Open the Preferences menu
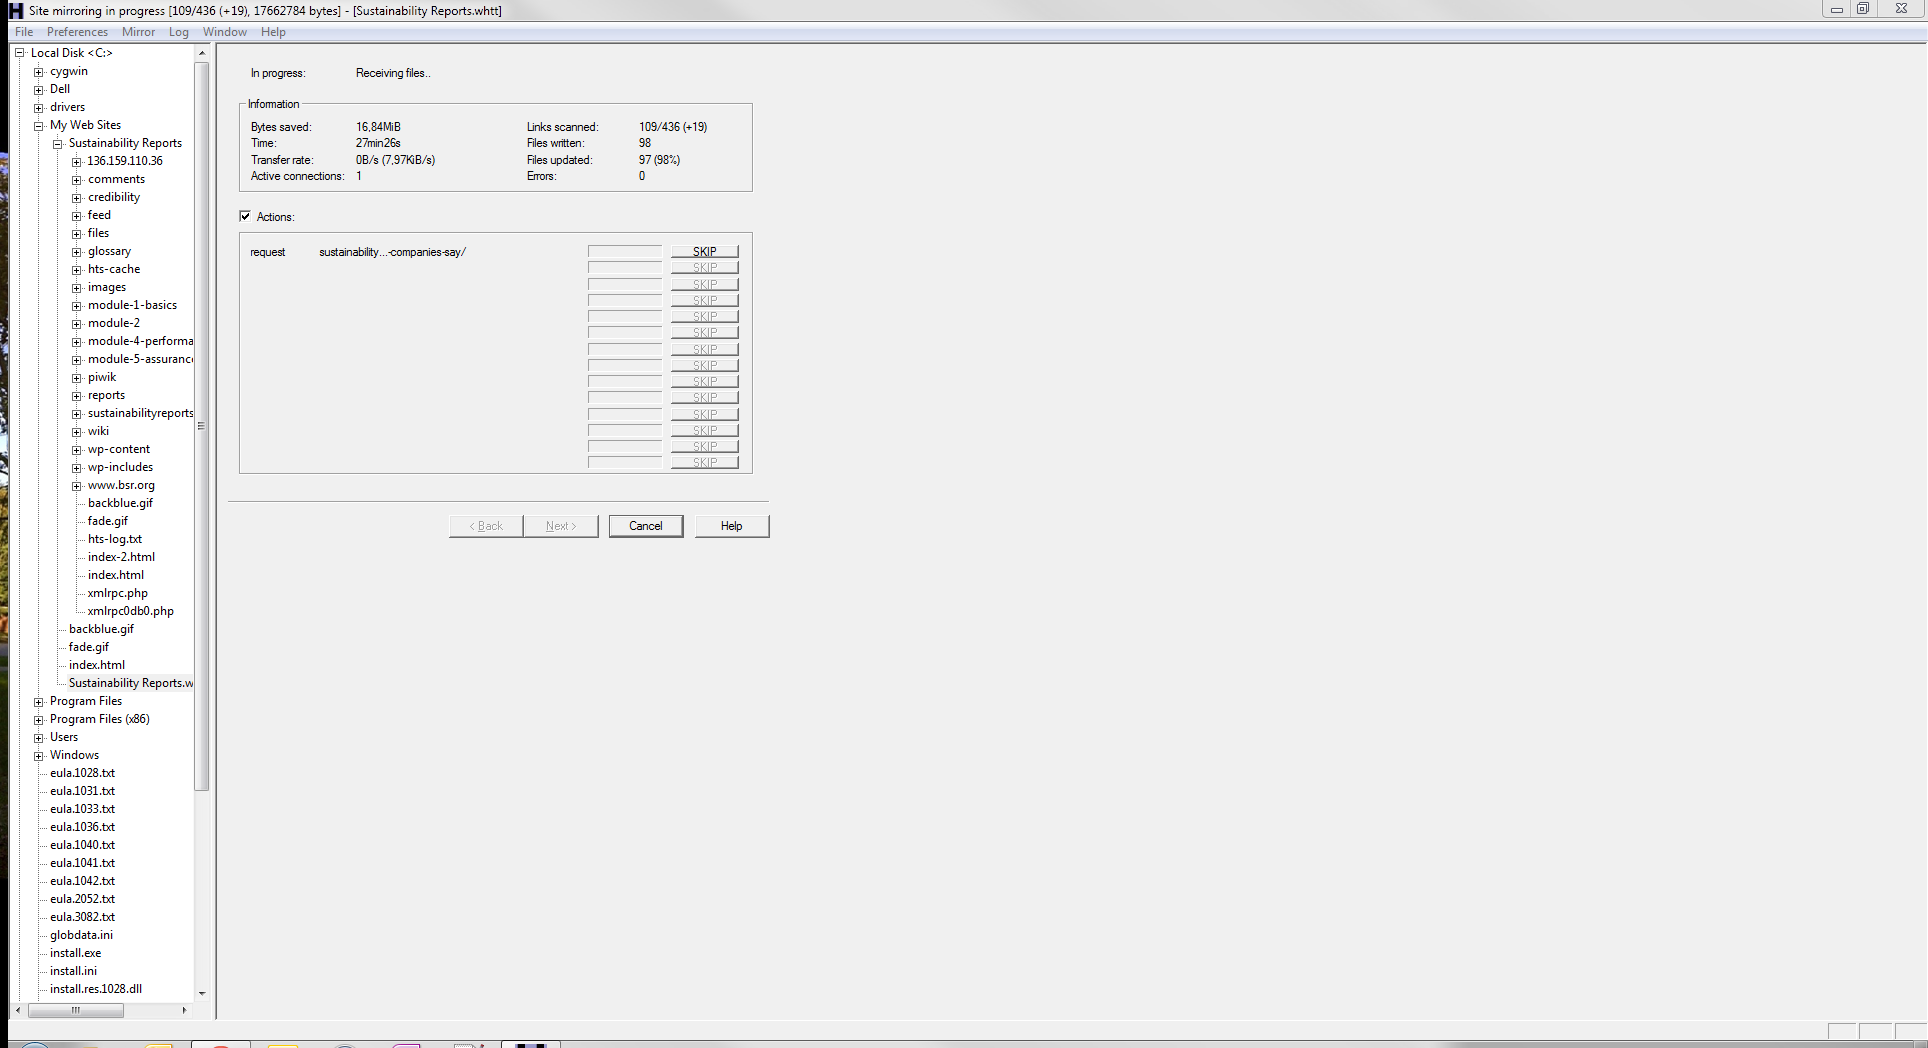Viewport: 1928px width, 1048px height. tap(77, 32)
